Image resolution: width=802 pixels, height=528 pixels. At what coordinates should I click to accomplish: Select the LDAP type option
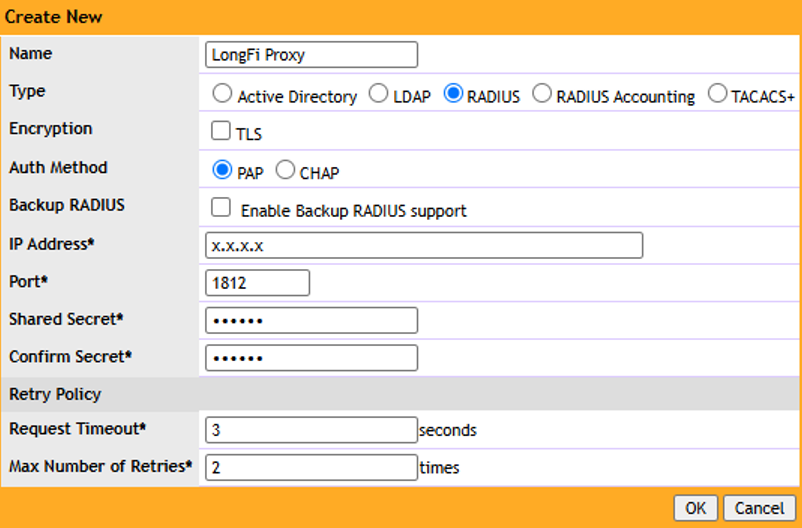pyautogui.click(x=378, y=94)
